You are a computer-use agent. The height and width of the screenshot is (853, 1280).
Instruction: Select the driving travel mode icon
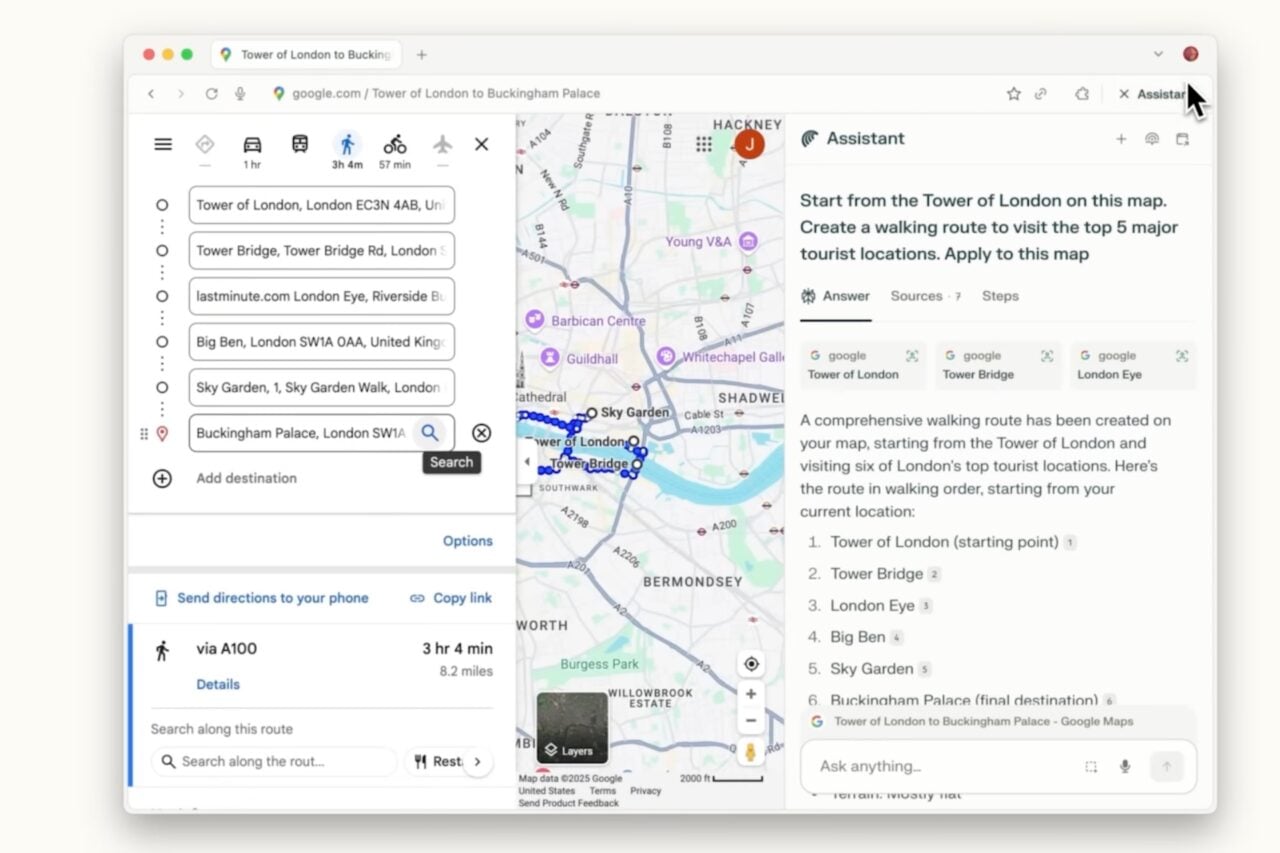coord(252,145)
